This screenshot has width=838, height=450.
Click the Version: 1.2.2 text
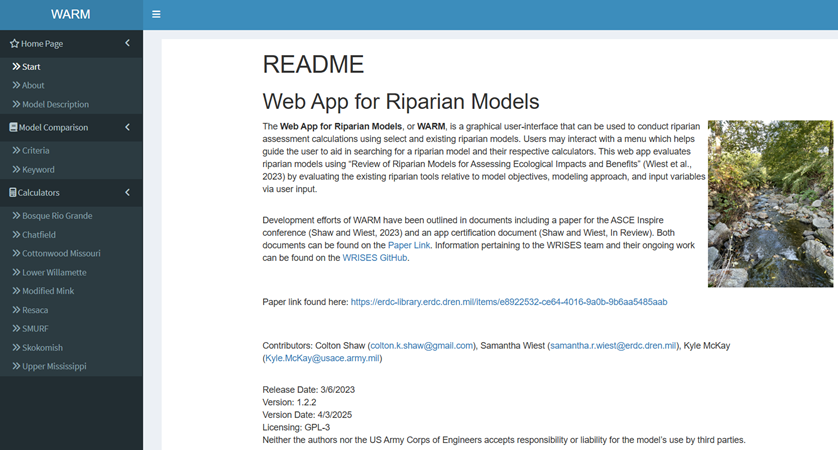tap(289, 402)
